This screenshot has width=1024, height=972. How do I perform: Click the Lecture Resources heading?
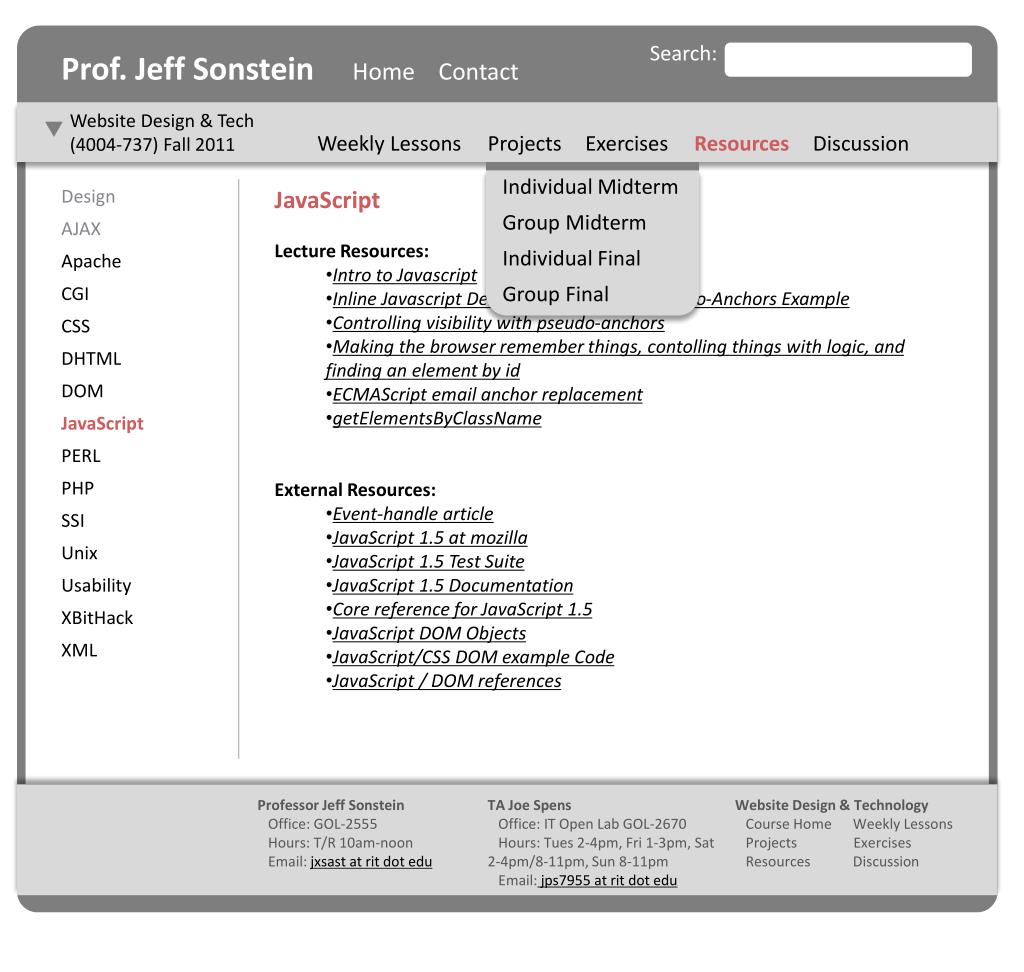[351, 251]
